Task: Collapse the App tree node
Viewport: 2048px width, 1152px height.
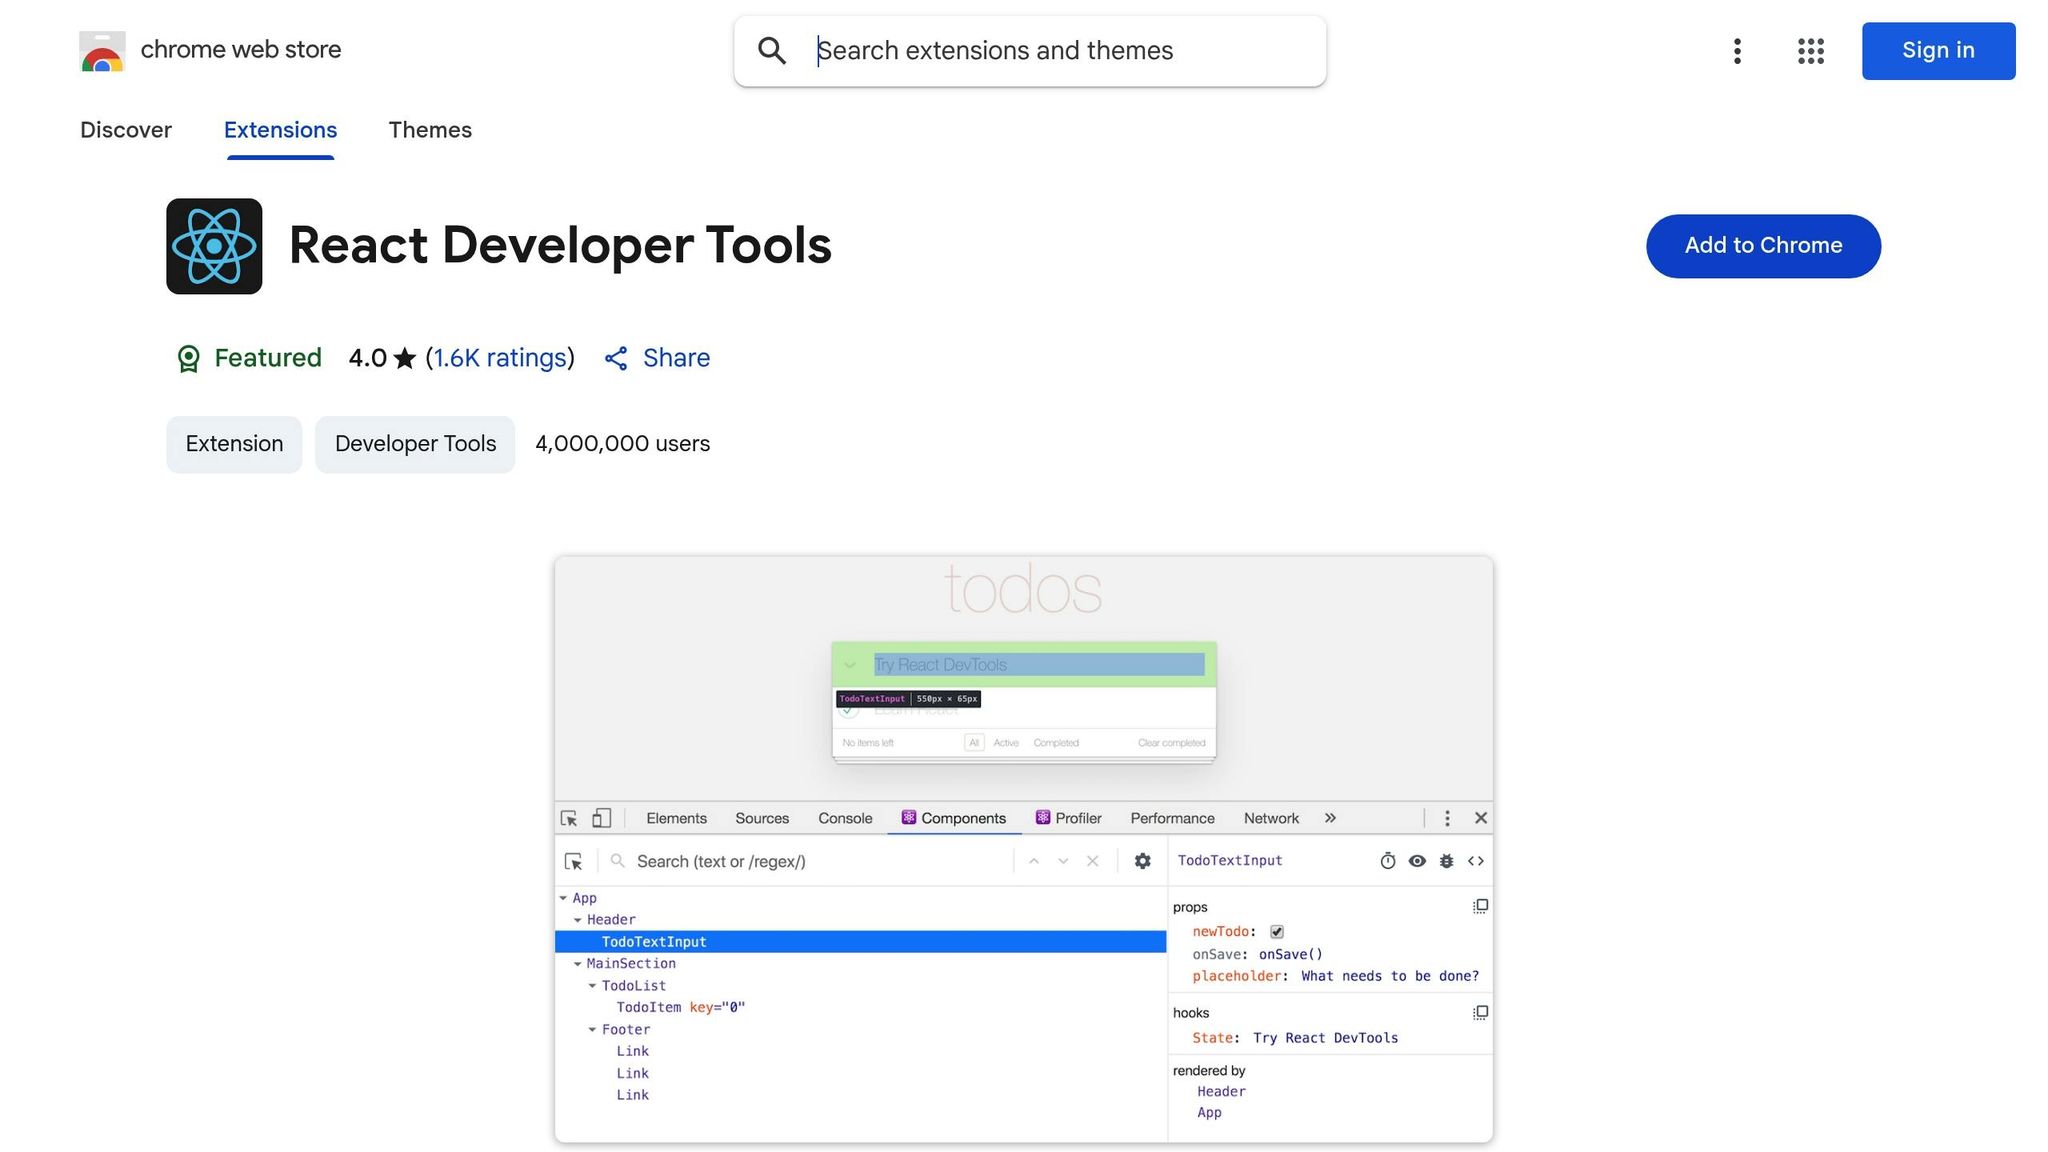Action: pos(564,898)
